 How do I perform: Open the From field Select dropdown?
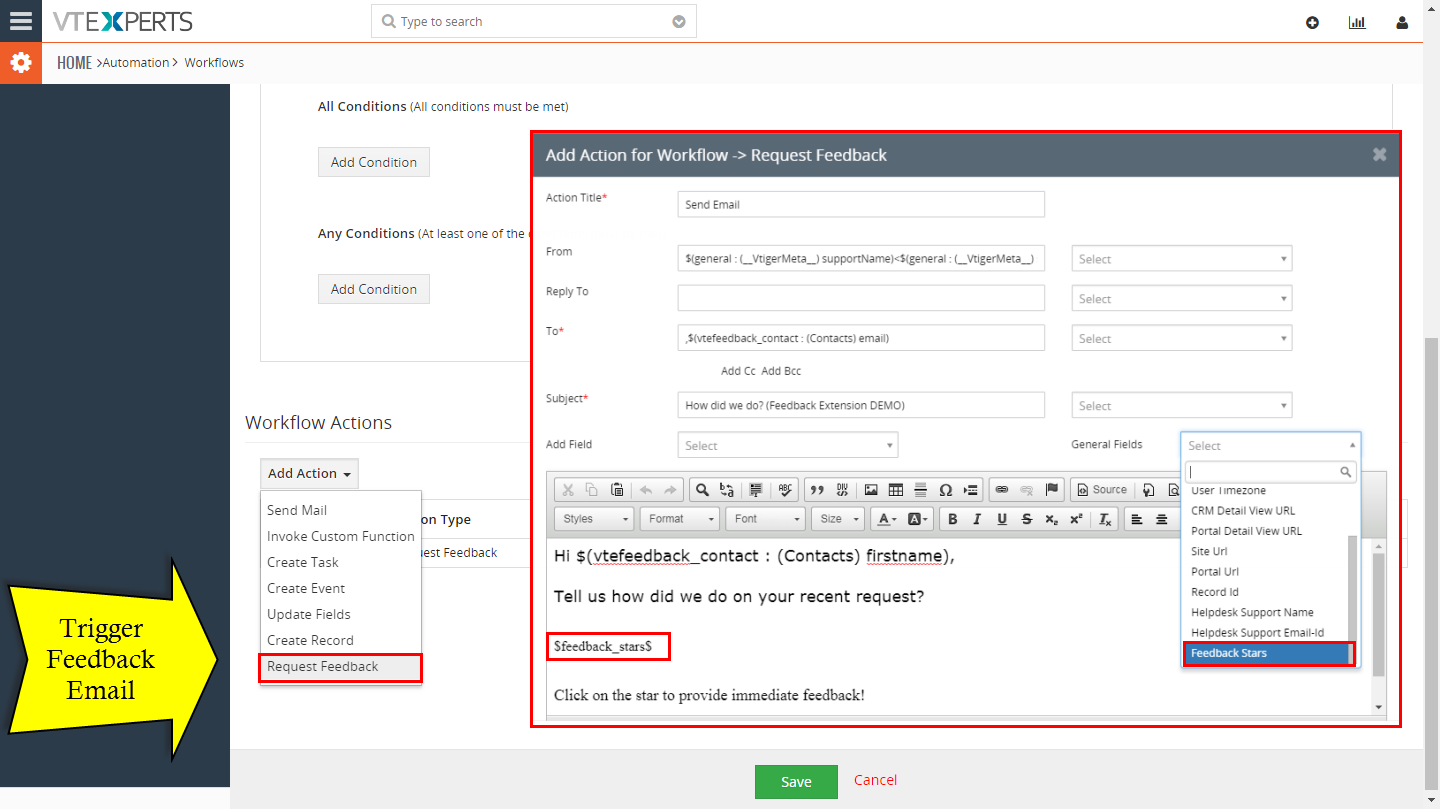click(x=1182, y=259)
